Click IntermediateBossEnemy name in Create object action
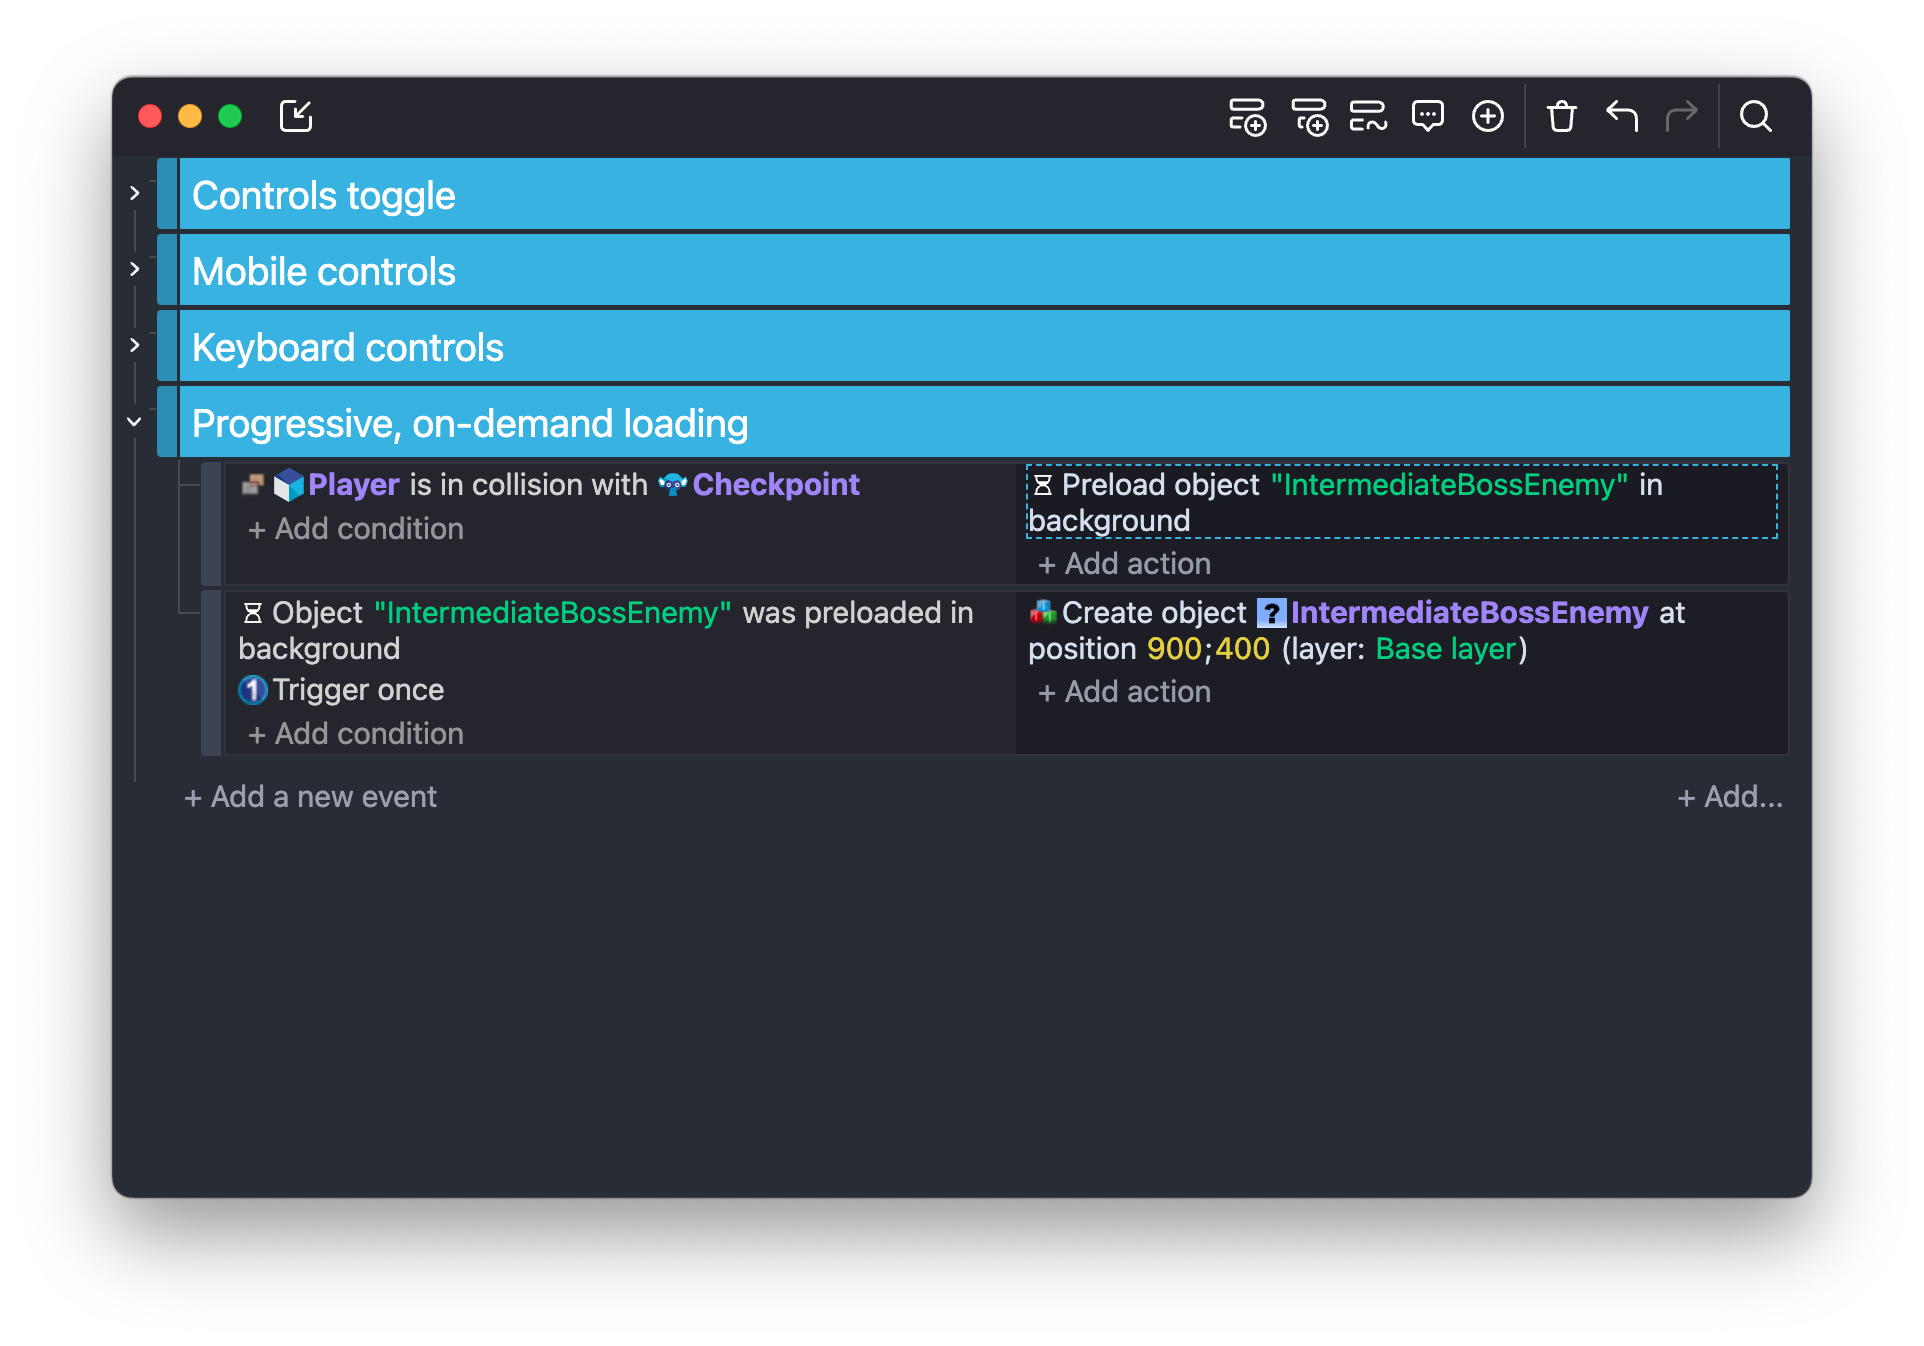This screenshot has height=1346, width=1924. (x=1469, y=613)
